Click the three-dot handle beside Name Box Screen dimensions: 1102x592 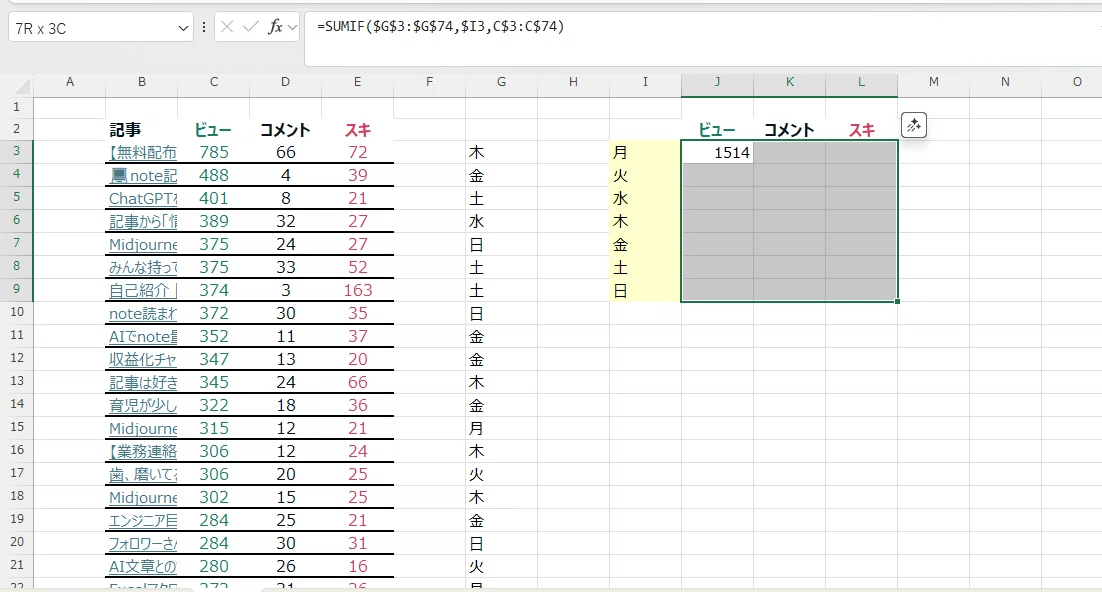pyautogui.click(x=204, y=27)
